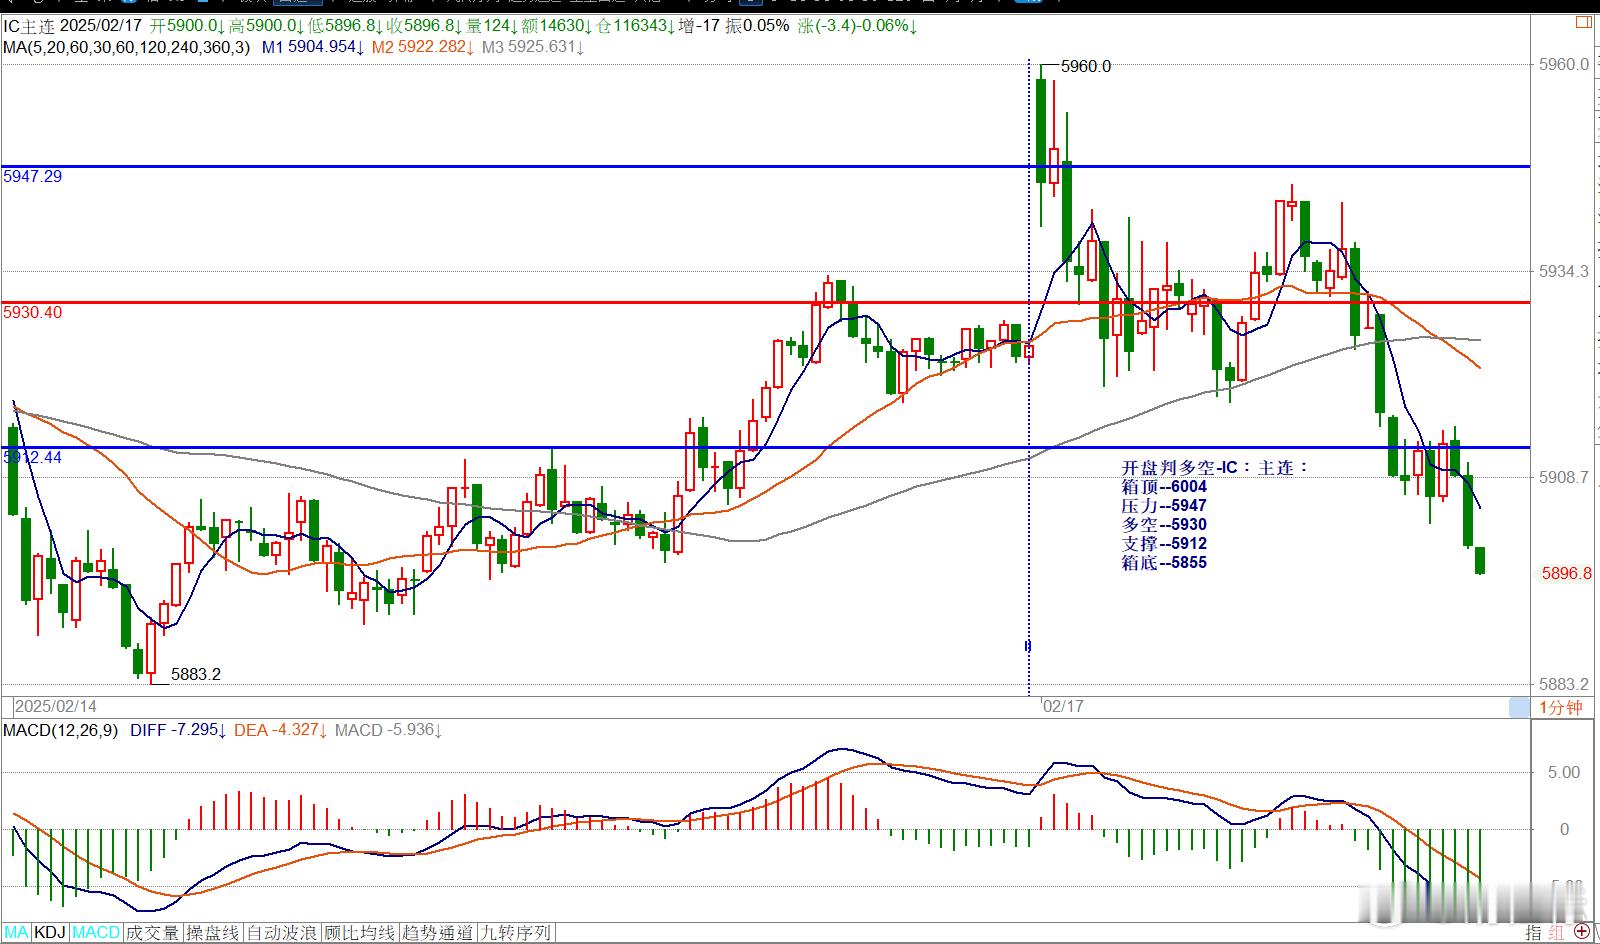Click the 5960.0 high price label

click(x=1086, y=66)
